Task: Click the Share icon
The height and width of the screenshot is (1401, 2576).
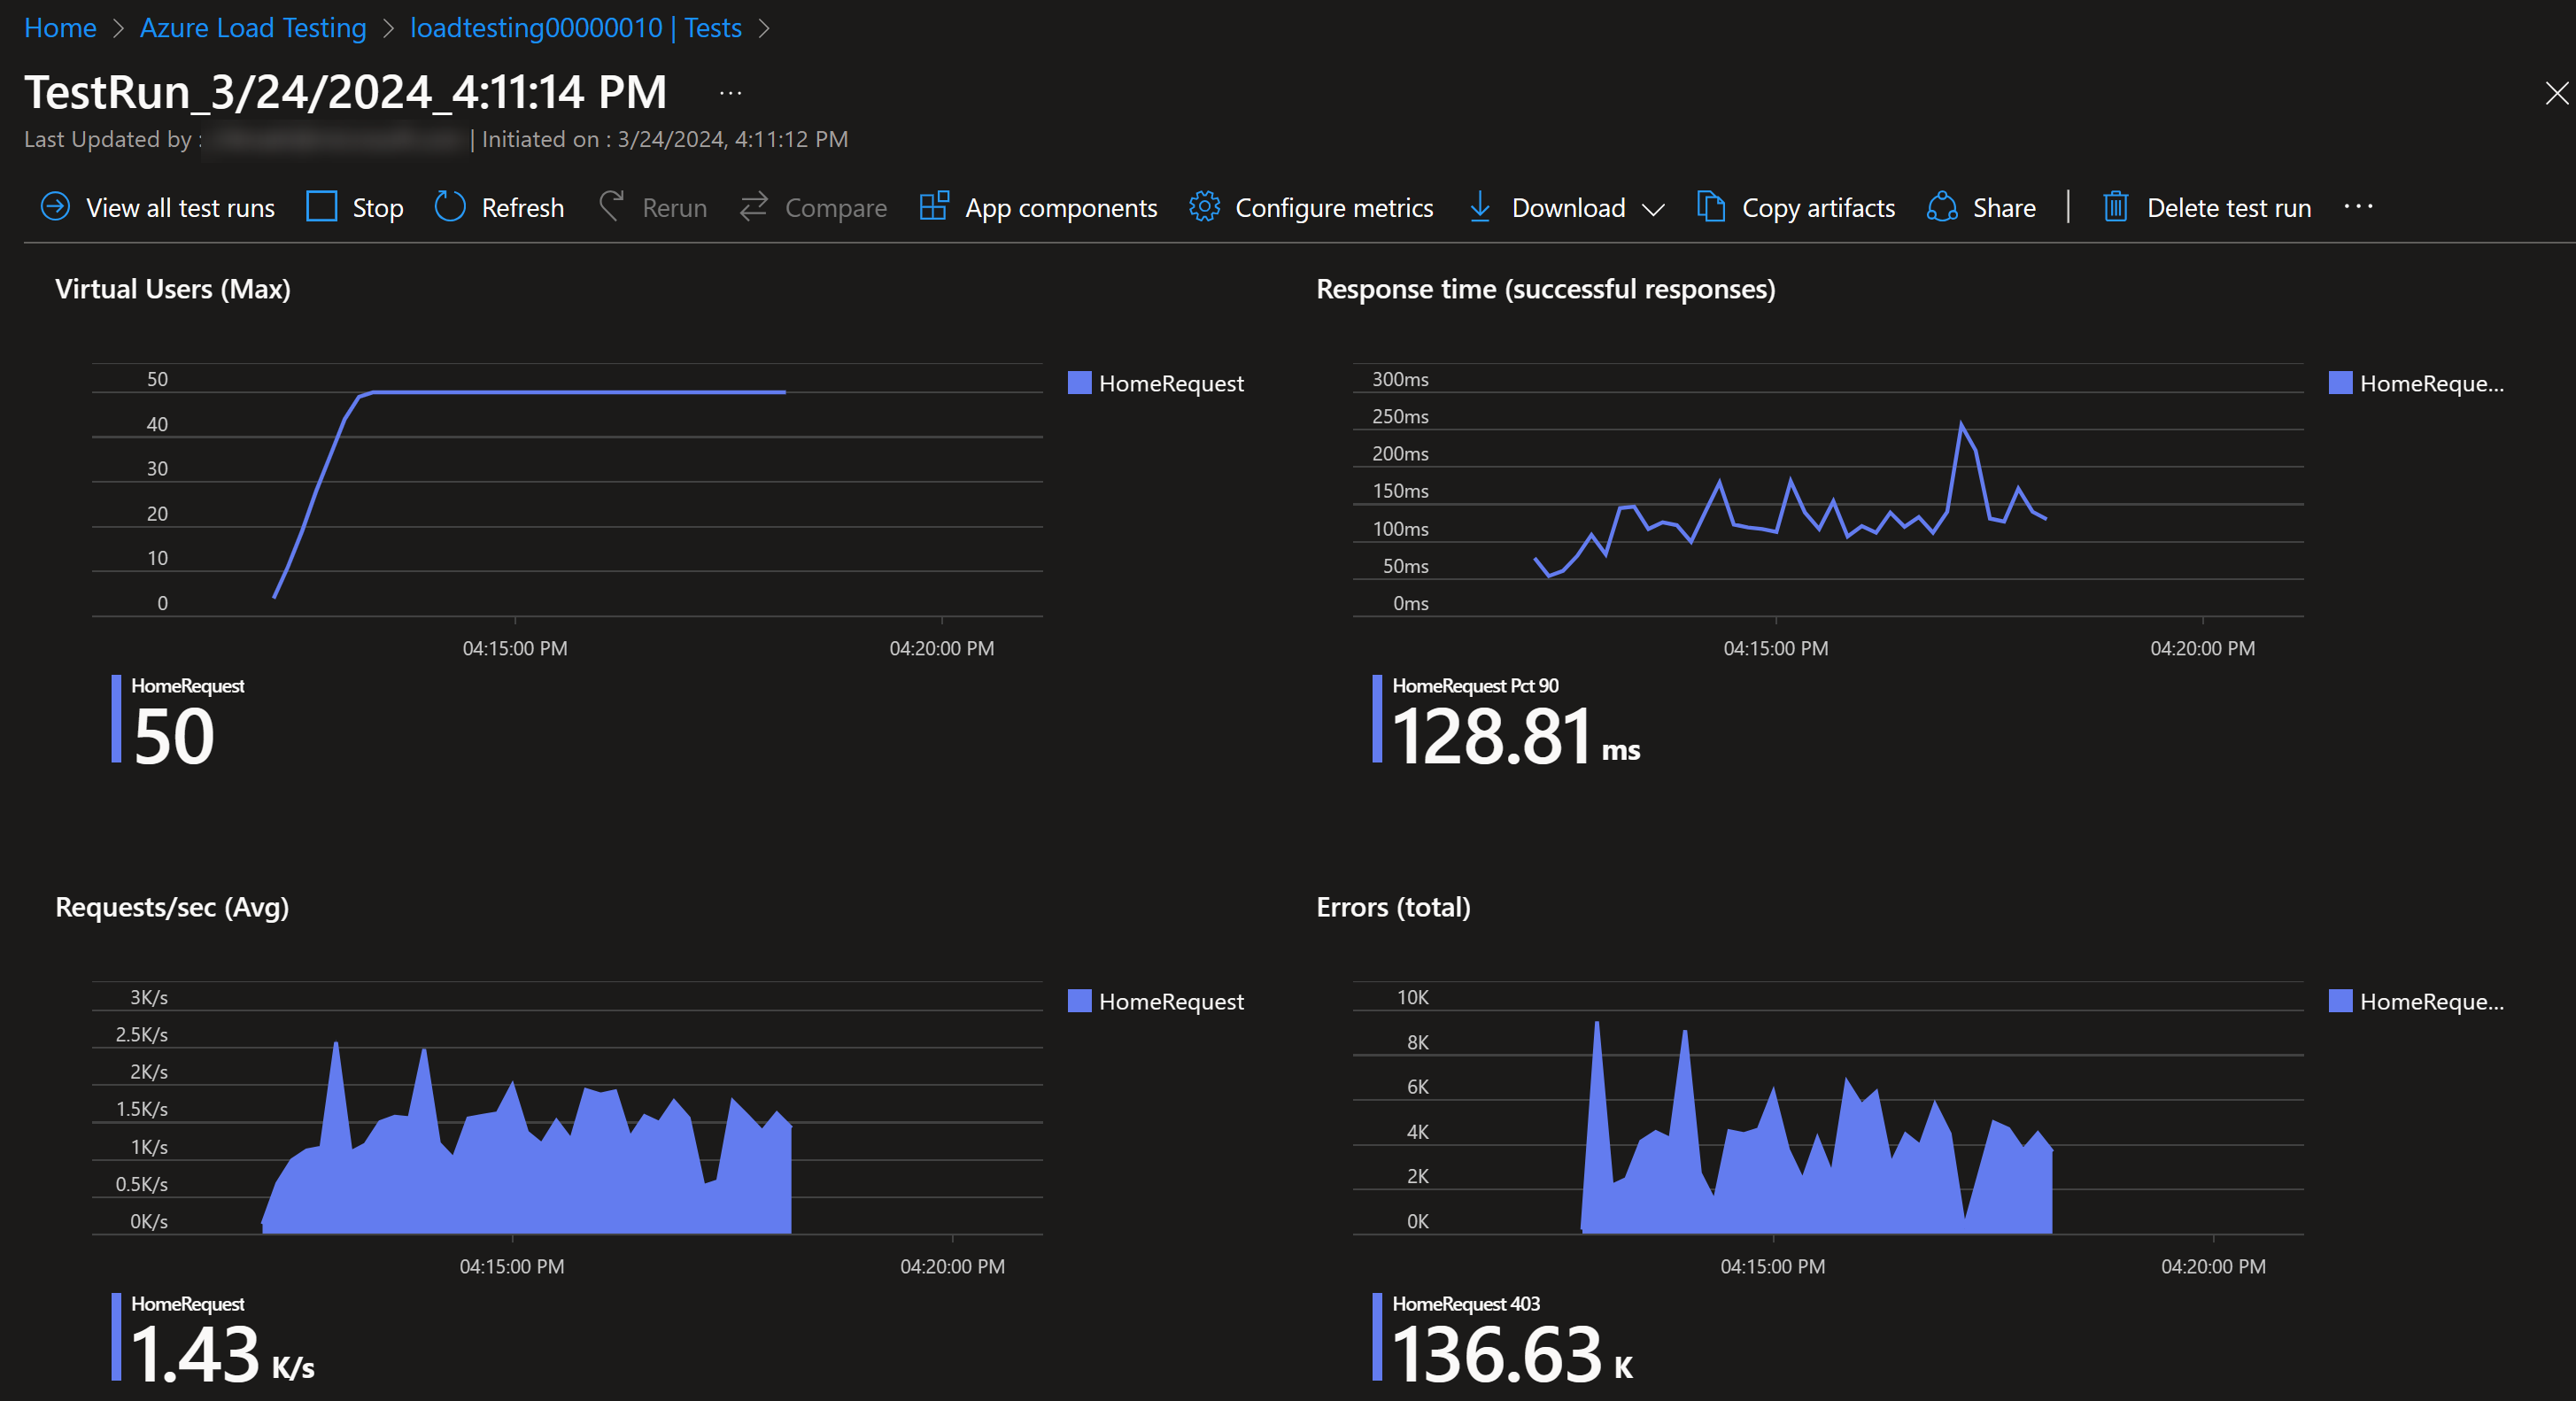Action: pos(1942,207)
